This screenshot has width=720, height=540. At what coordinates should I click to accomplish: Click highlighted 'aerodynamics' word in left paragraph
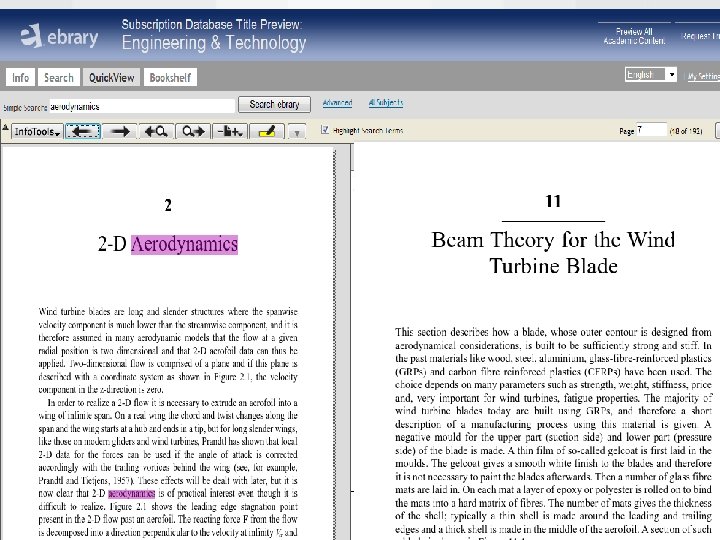pos(131,493)
